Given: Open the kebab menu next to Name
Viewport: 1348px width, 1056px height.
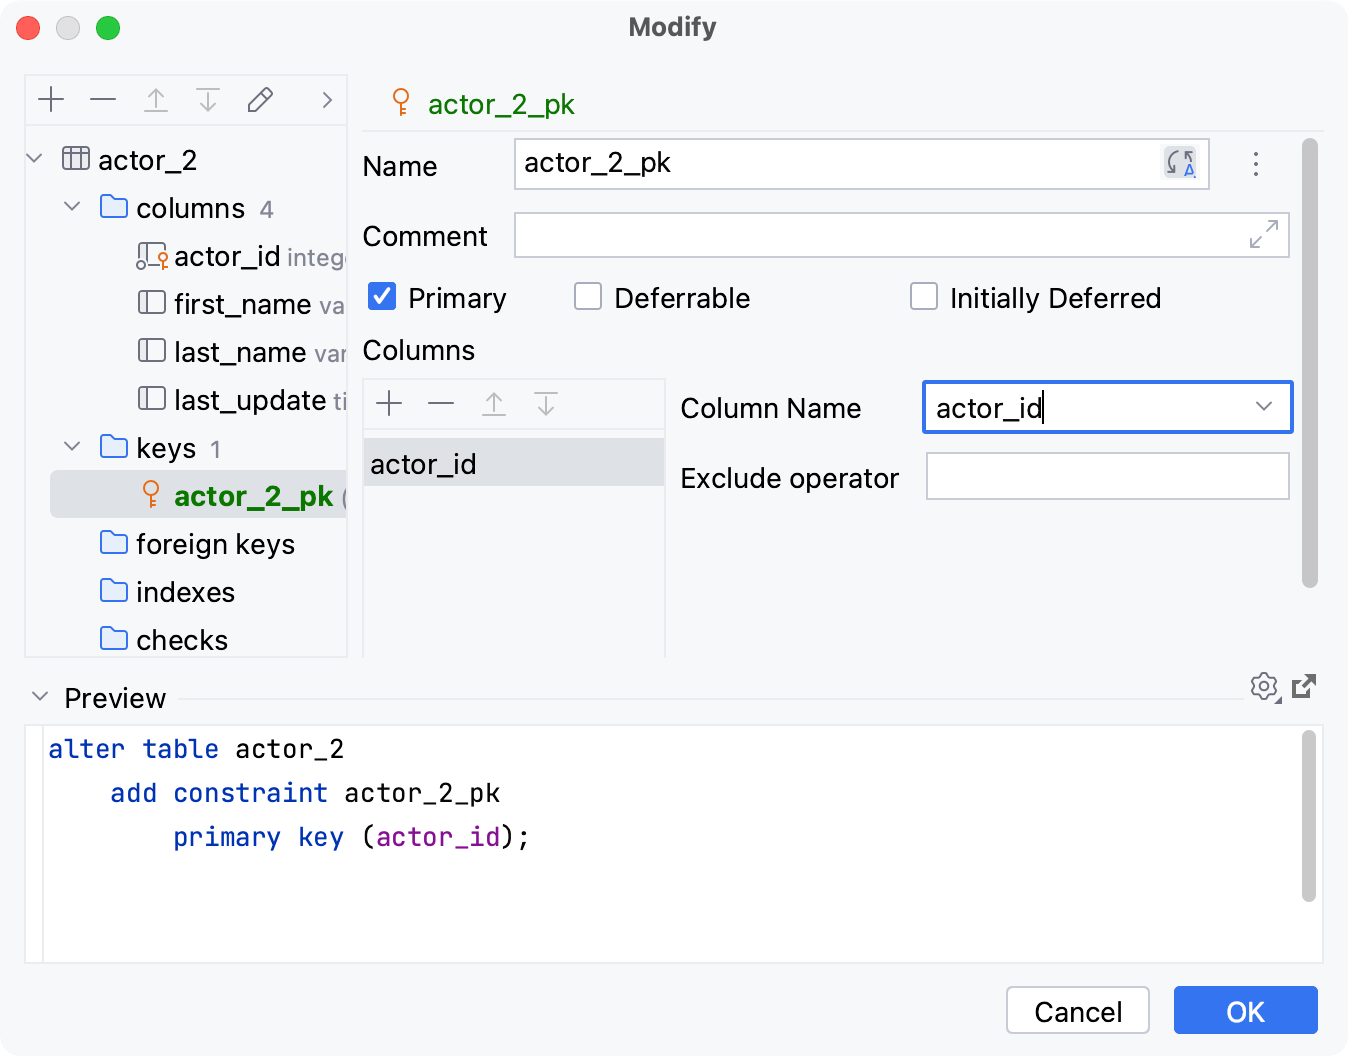Looking at the screenshot, I should 1255,164.
